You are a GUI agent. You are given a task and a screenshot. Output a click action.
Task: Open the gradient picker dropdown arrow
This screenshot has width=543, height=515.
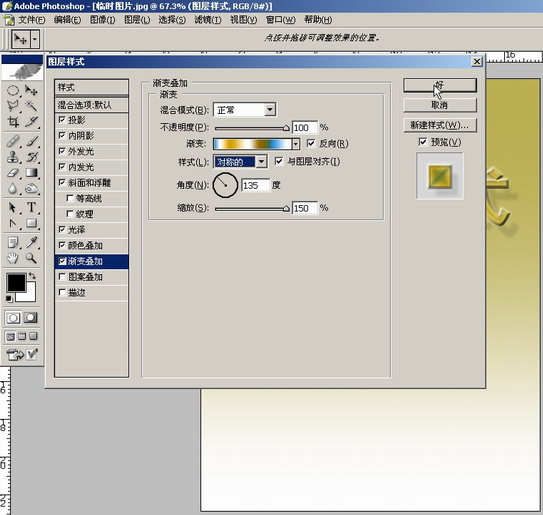click(x=295, y=144)
